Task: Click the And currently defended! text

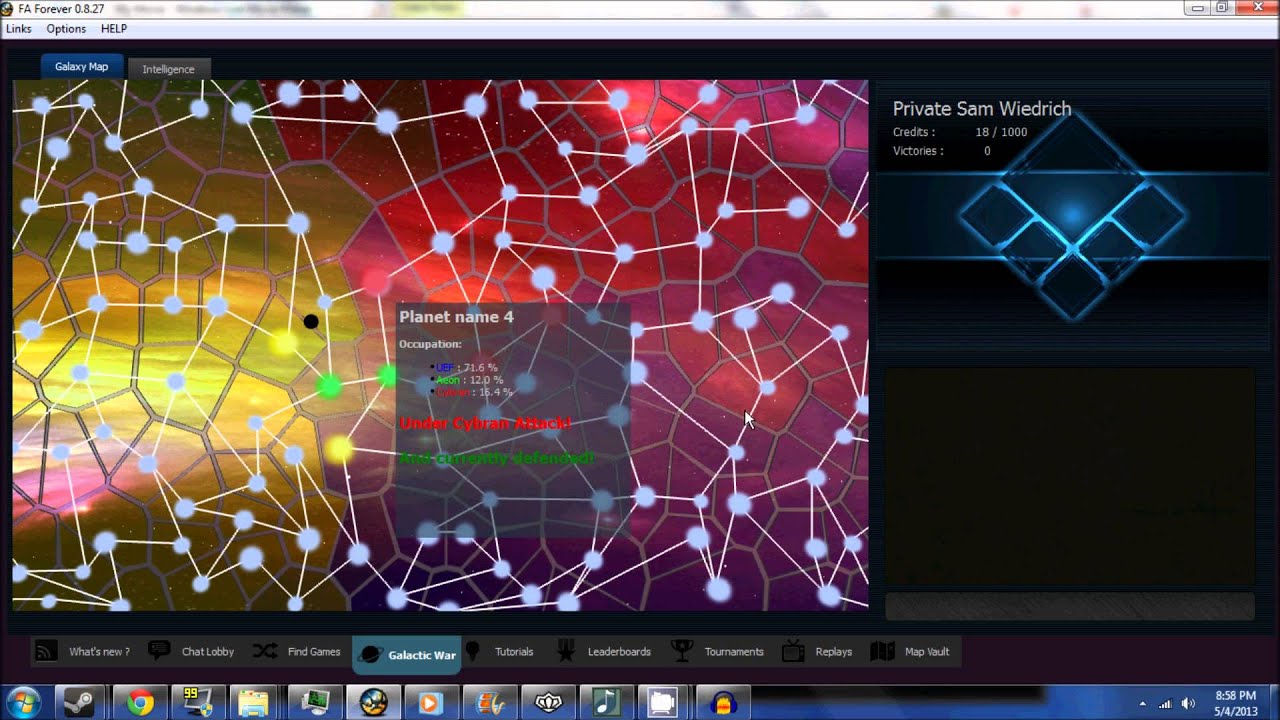Action: (x=497, y=458)
